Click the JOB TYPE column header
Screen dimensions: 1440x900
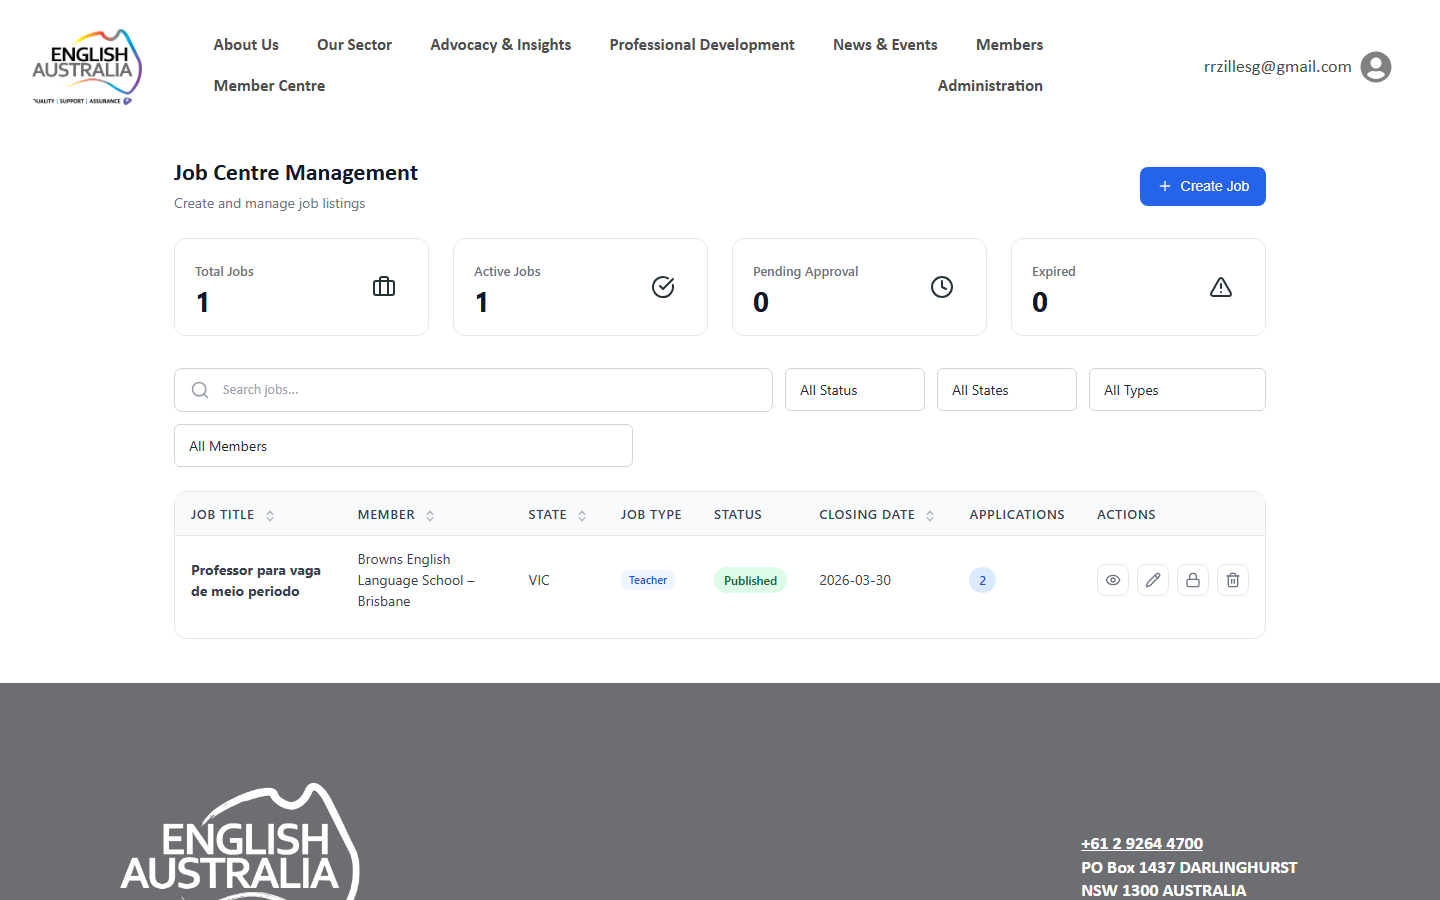(x=651, y=515)
